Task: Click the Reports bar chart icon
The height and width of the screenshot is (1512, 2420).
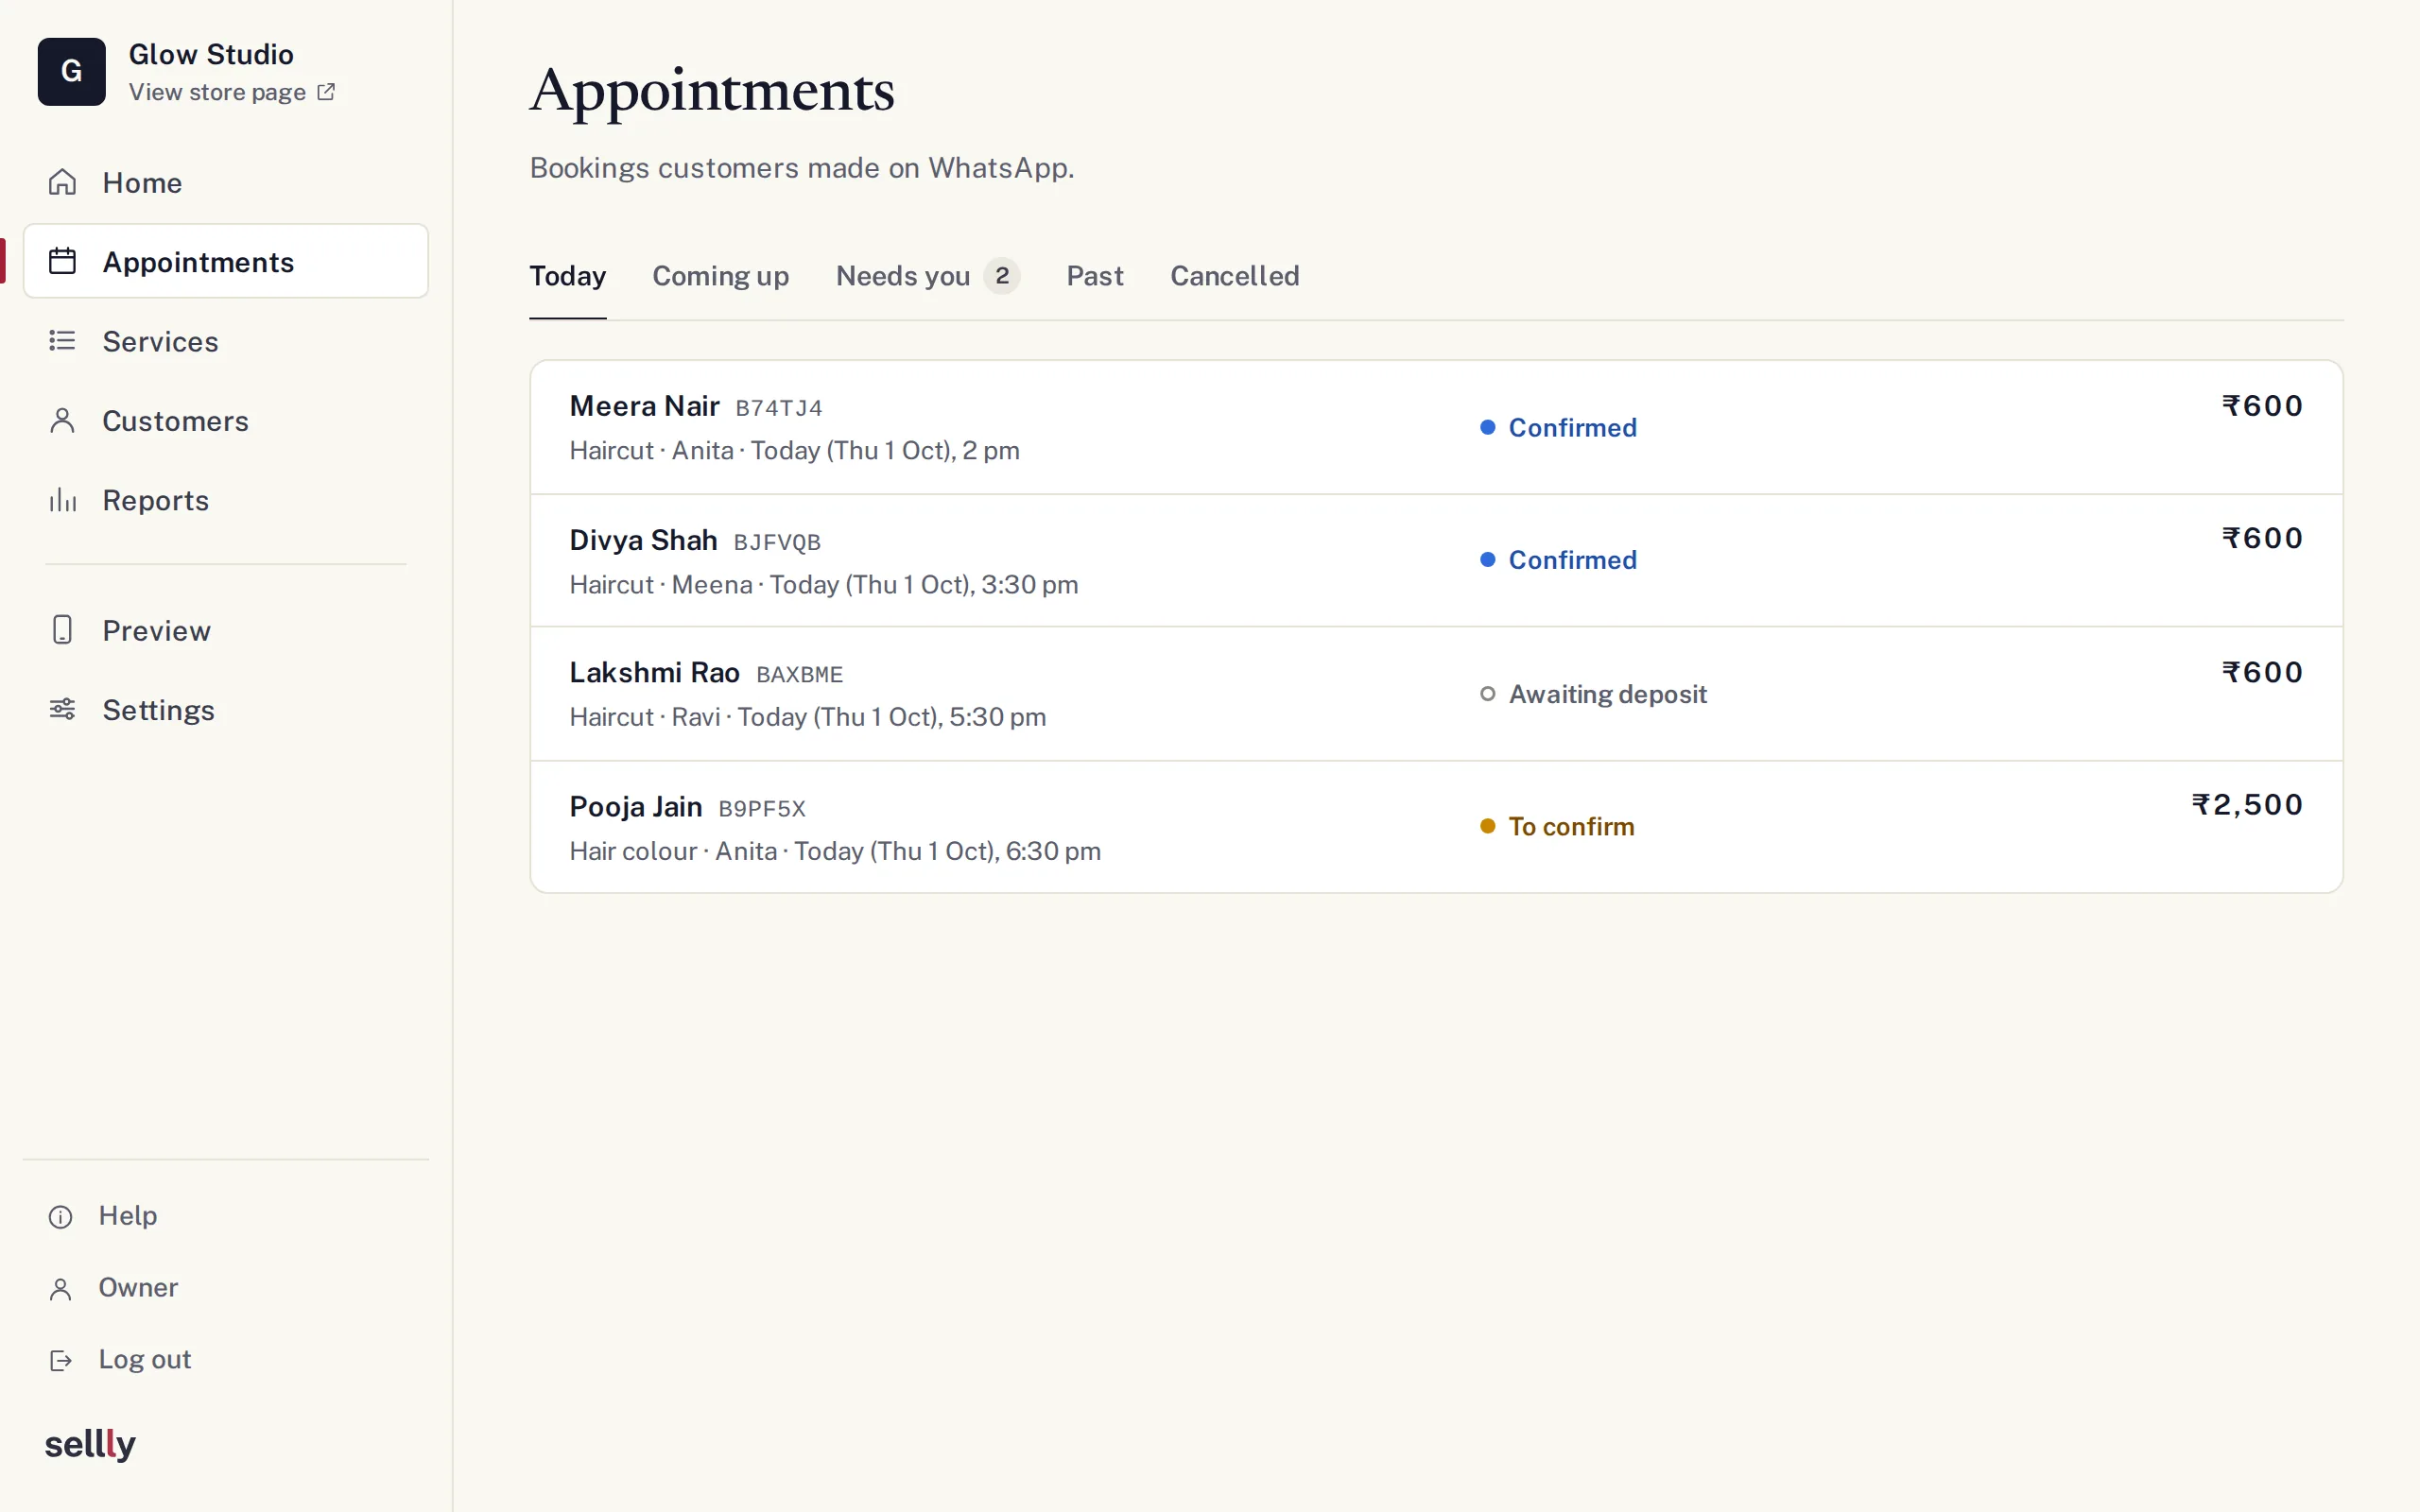Action: coord(62,500)
